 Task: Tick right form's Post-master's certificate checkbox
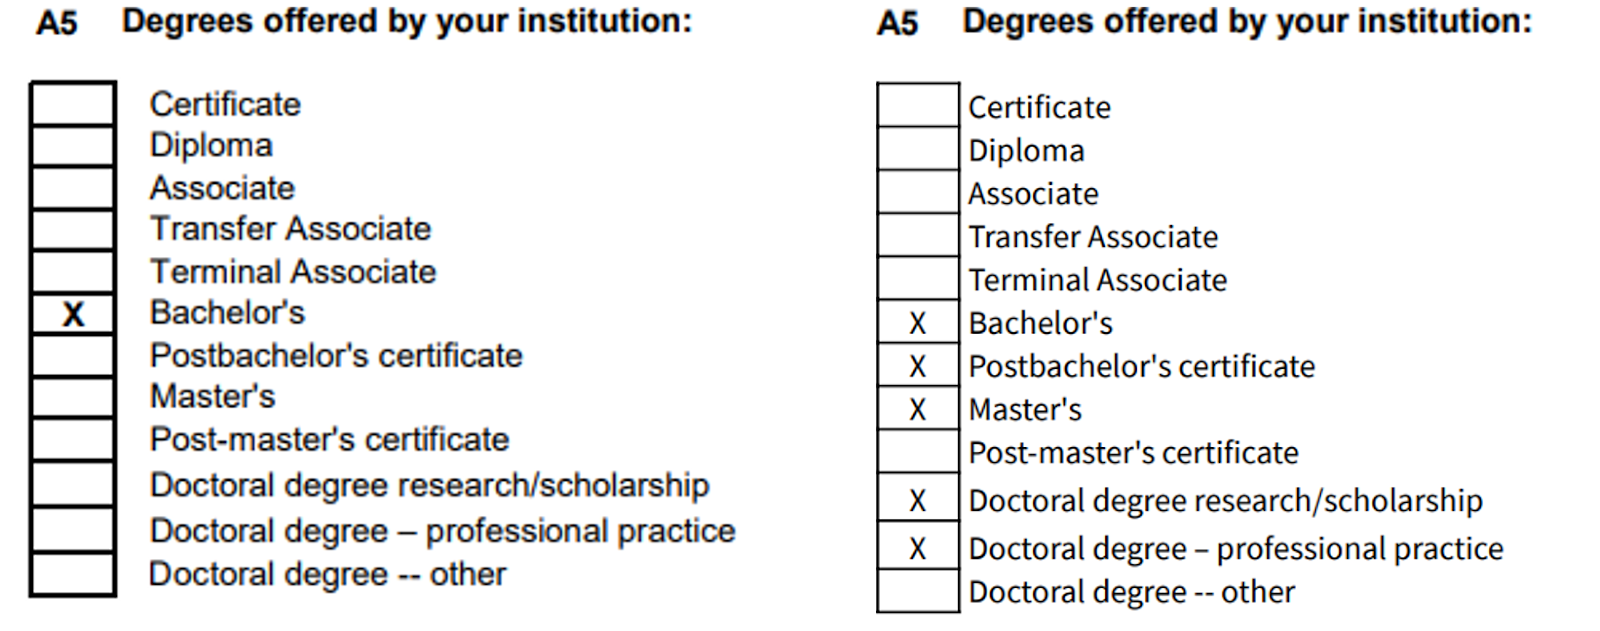click(918, 451)
